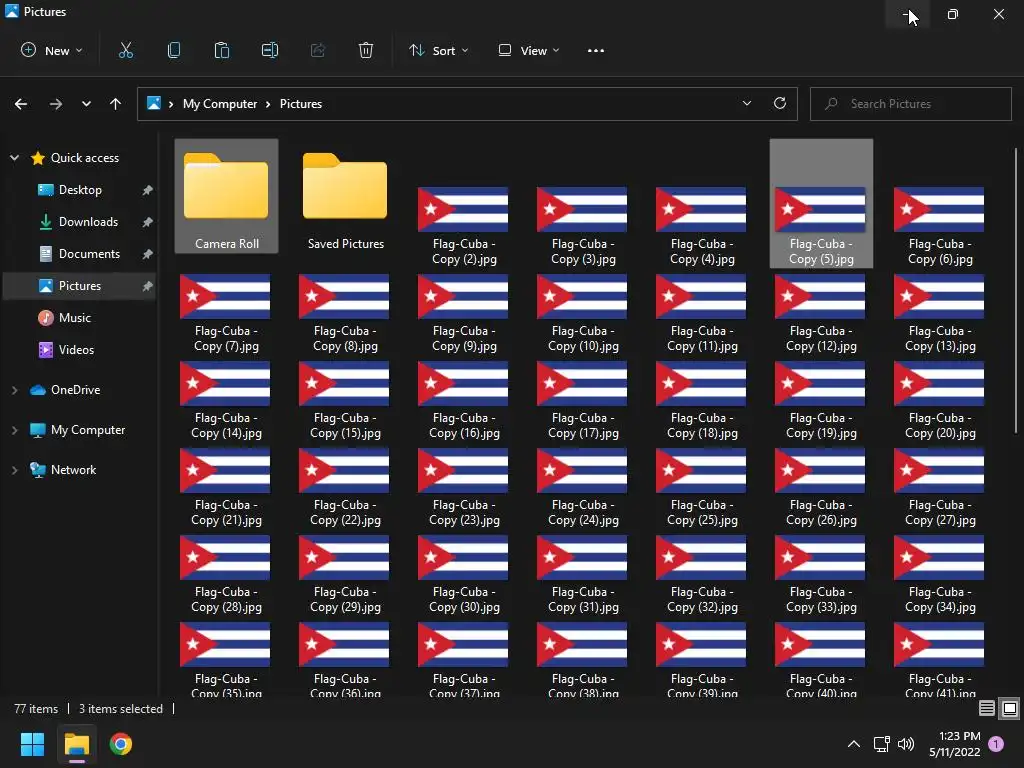Click Pictures in the address breadcrumb

(300, 104)
